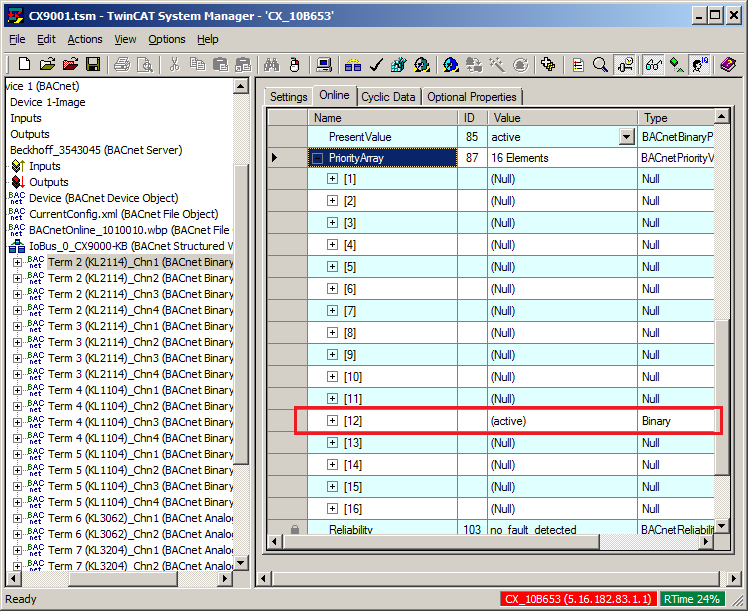This screenshot has width=748, height=611.
Task: Click the RTime 24% status bar indicator
Action: [692, 599]
